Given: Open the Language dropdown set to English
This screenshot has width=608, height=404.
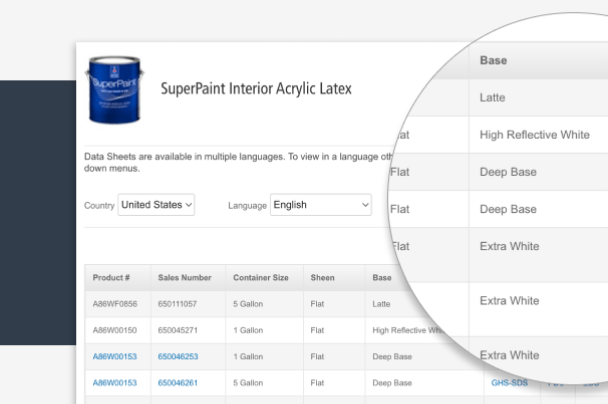Looking at the screenshot, I should click(321, 205).
